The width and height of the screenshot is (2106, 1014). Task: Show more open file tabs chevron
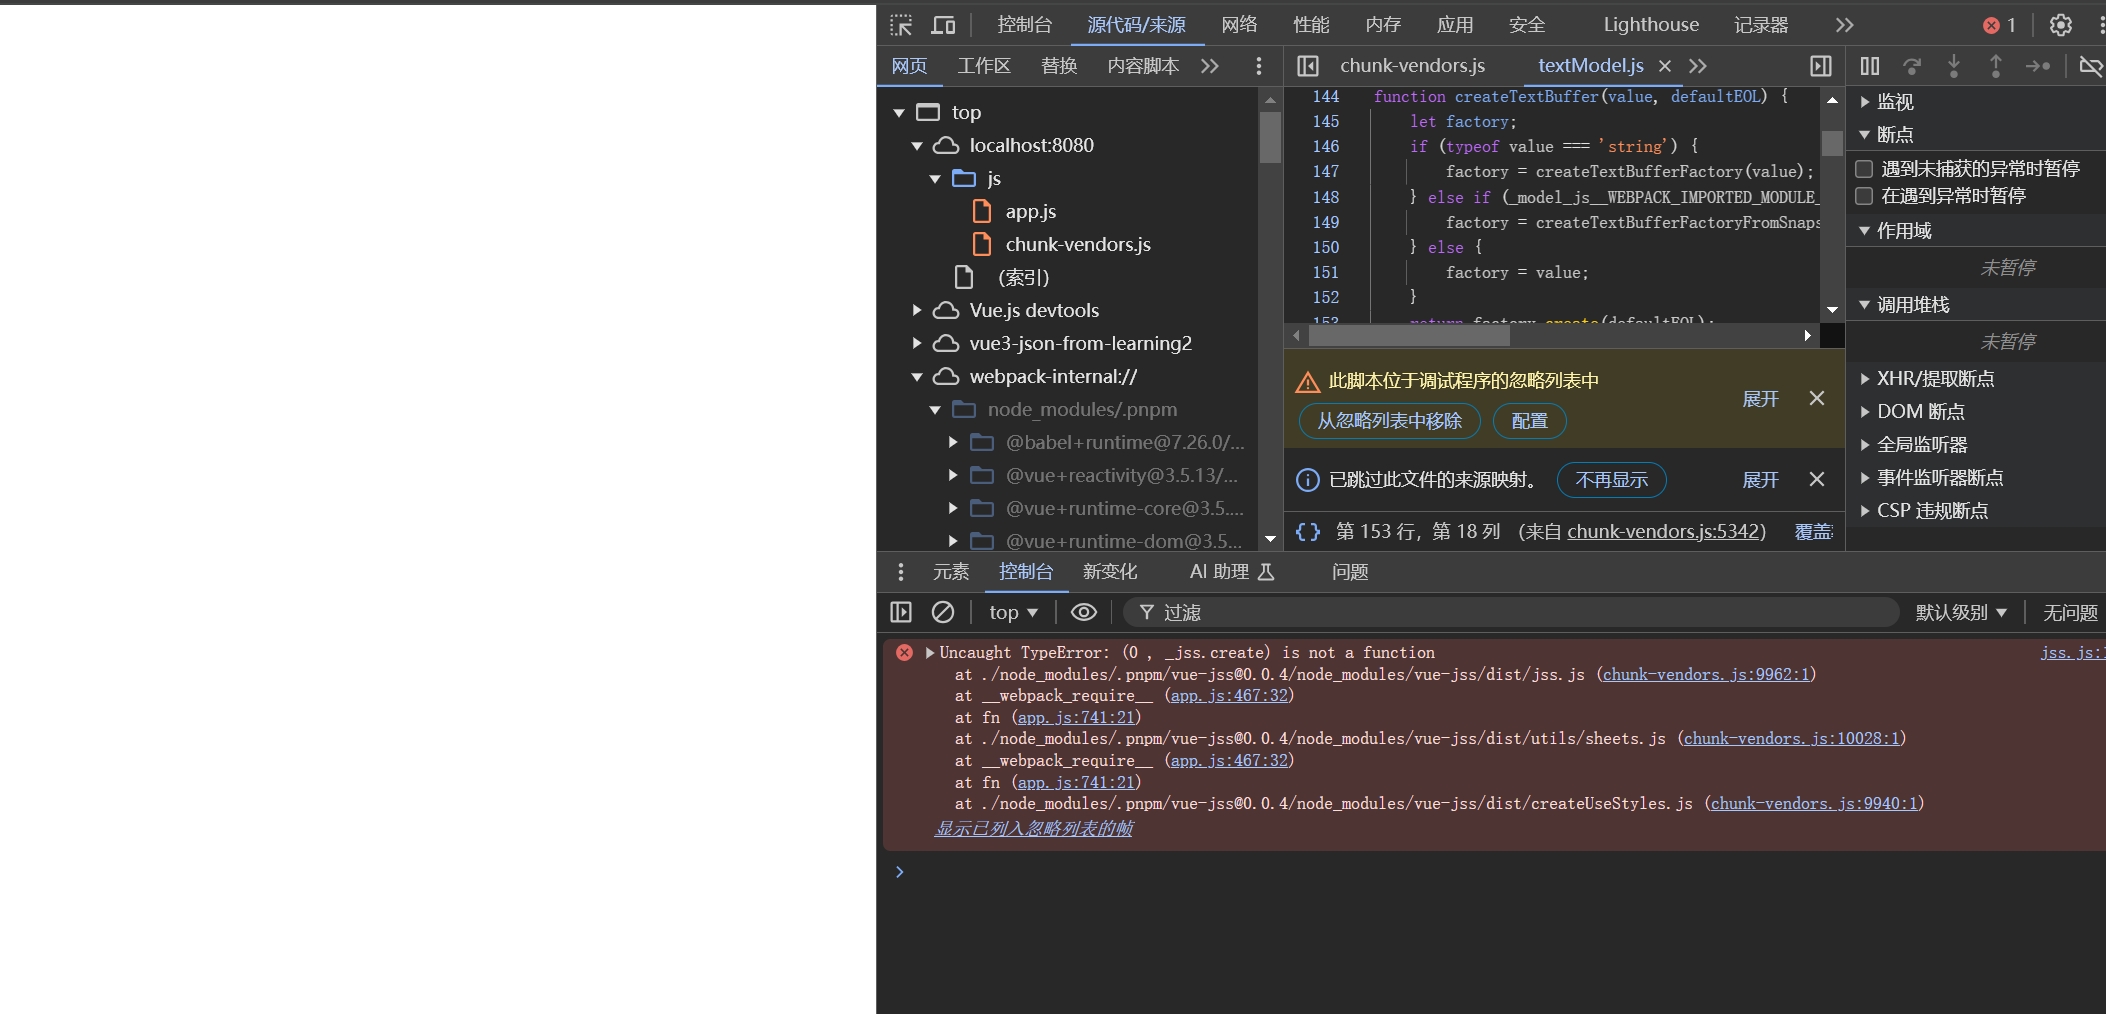click(1698, 66)
